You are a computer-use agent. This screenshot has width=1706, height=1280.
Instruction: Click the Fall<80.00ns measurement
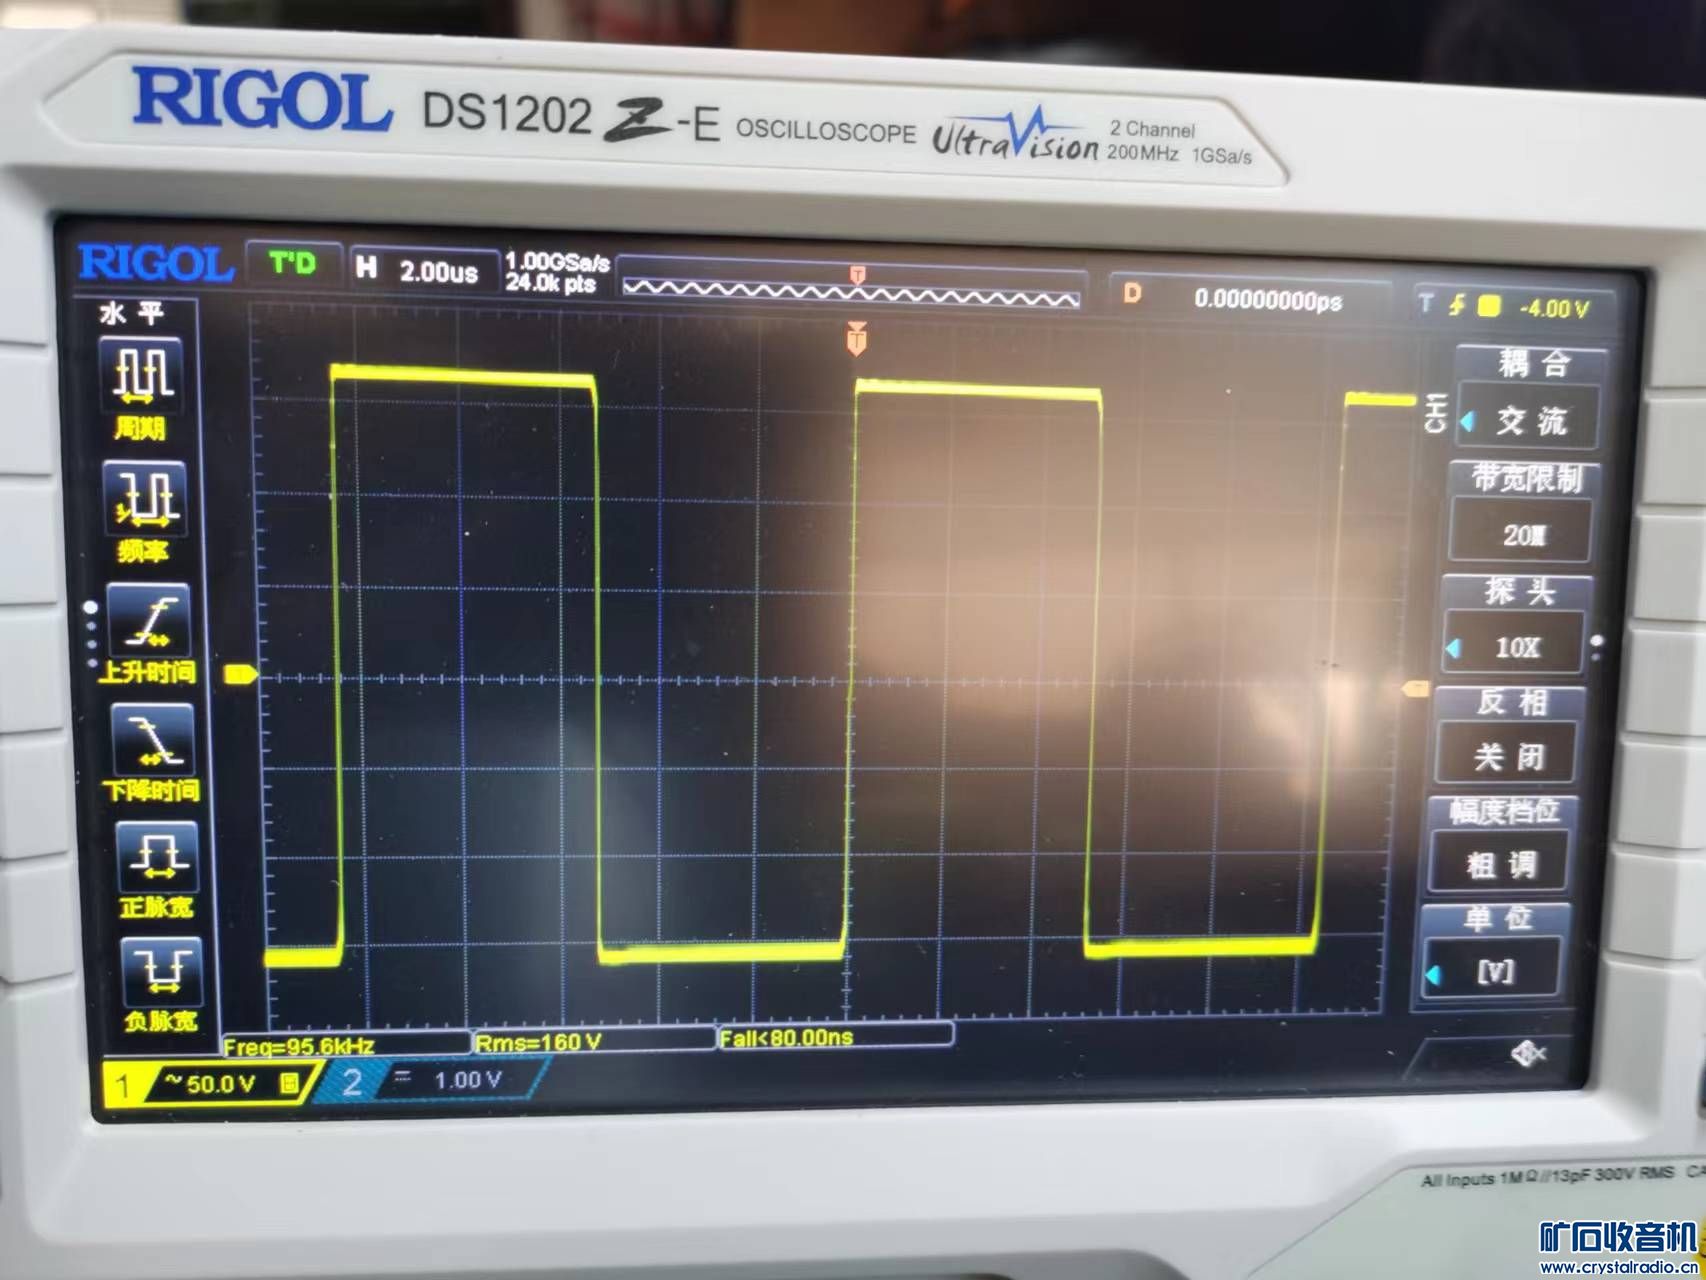(836, 1037)
